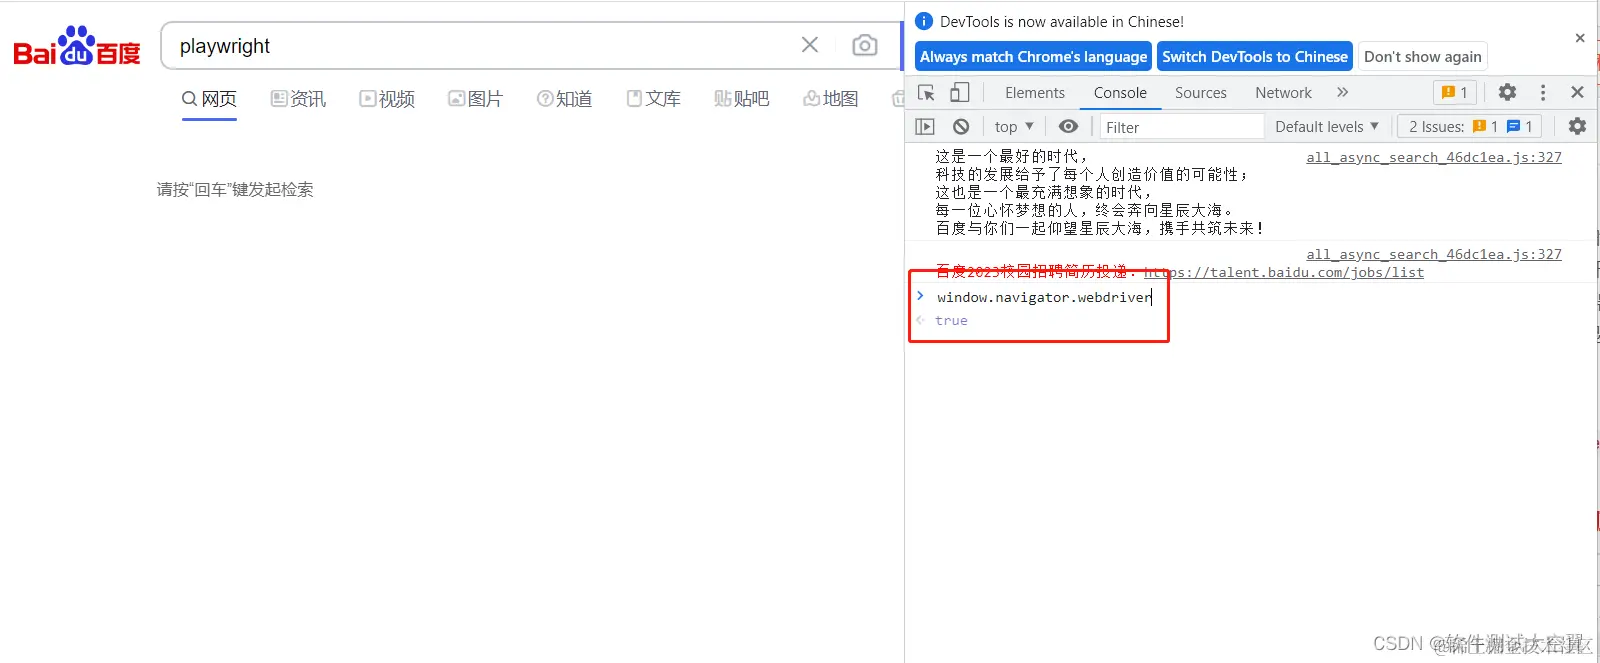This screenshot has width=1600, height=663.
Task: Clear the console with the ban icon
Action: [x=961, y=127]
